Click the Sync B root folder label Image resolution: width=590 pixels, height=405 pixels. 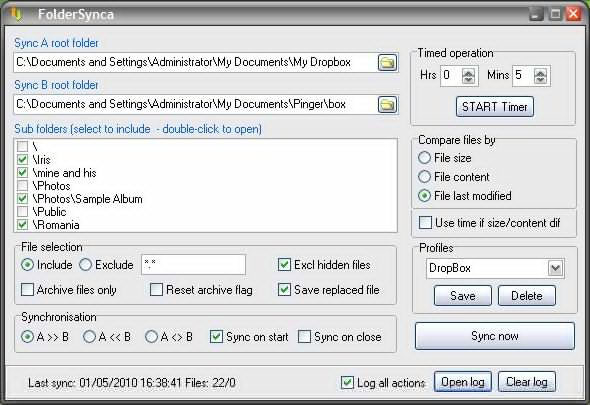pyautogui.click(x=56, y=85)
